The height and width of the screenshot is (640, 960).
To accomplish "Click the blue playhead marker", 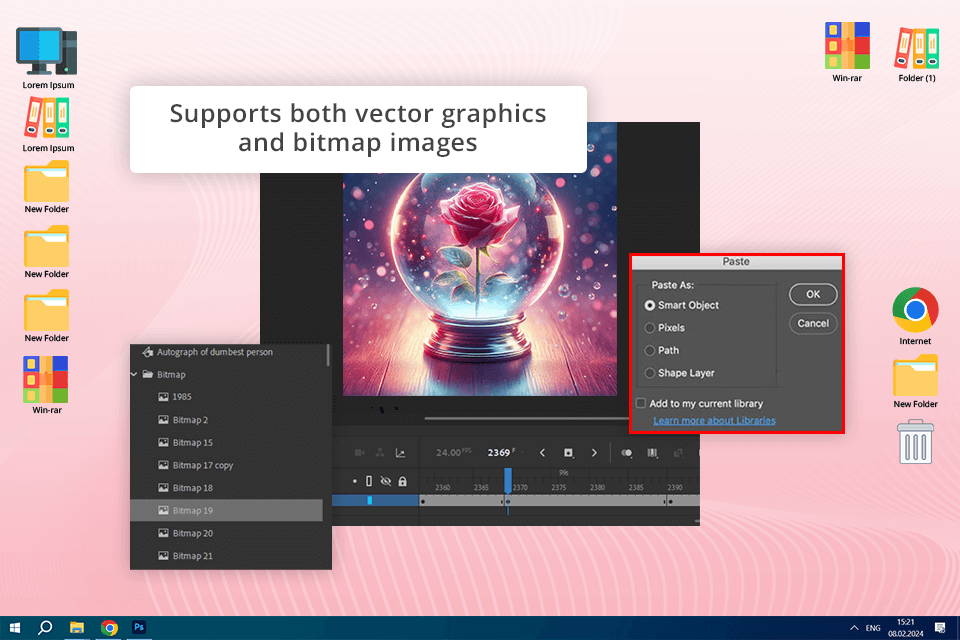I will [508, 480].
